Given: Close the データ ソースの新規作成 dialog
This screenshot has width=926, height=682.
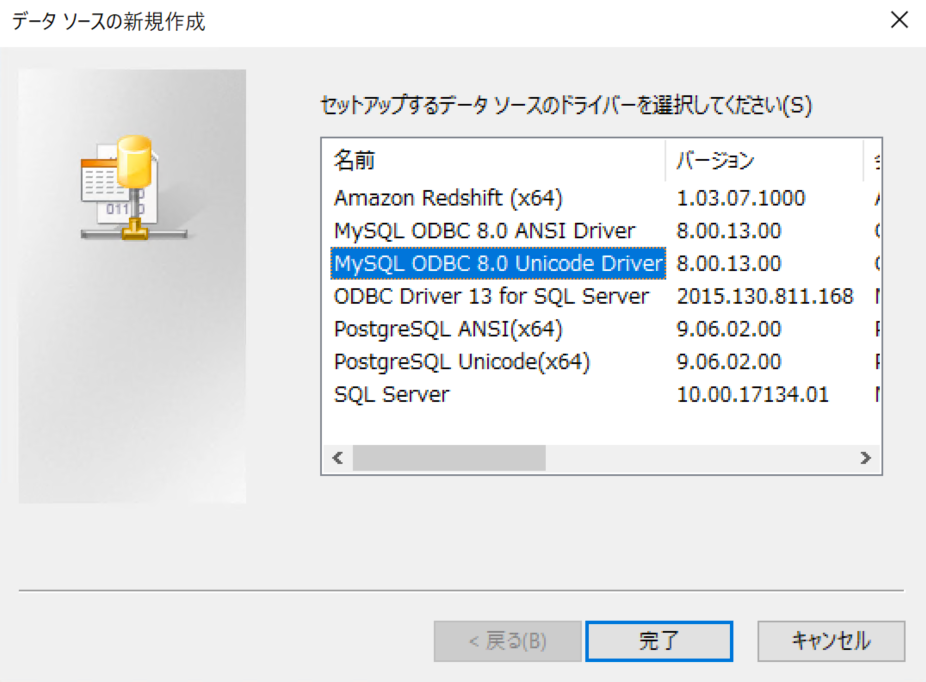Looking at the screenshot, I should (899, 20).
